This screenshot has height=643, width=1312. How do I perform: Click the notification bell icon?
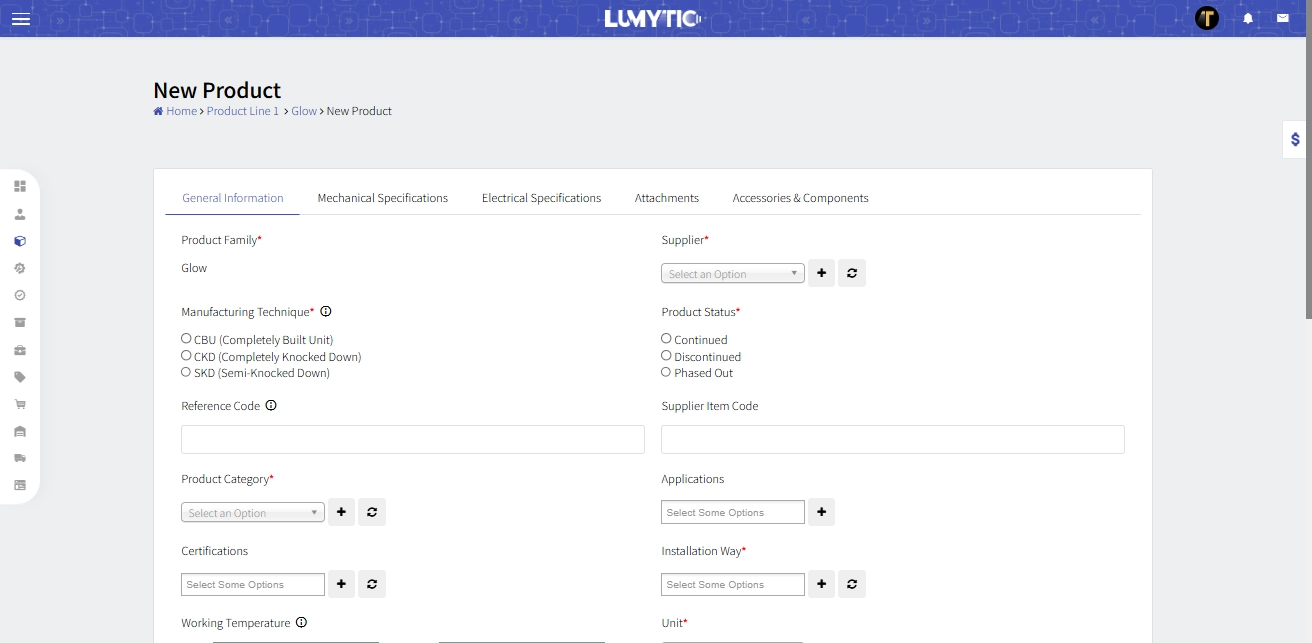point(1248,18)
